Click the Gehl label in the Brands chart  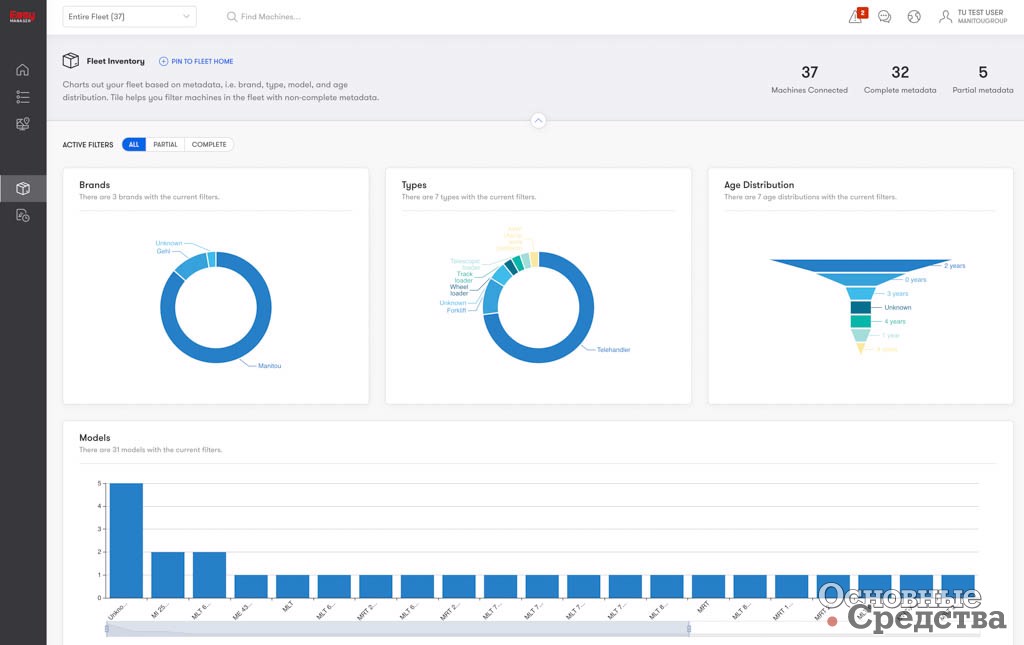click(x=163, y=251)
